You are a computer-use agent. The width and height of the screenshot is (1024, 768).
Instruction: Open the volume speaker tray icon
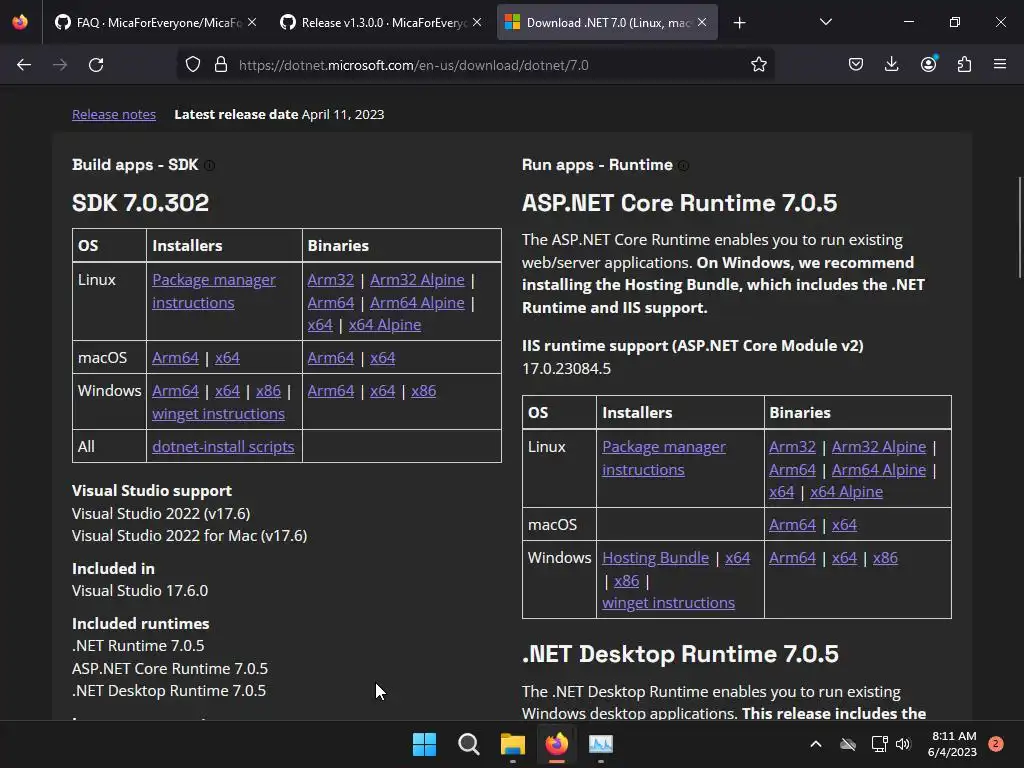[903, 744]
